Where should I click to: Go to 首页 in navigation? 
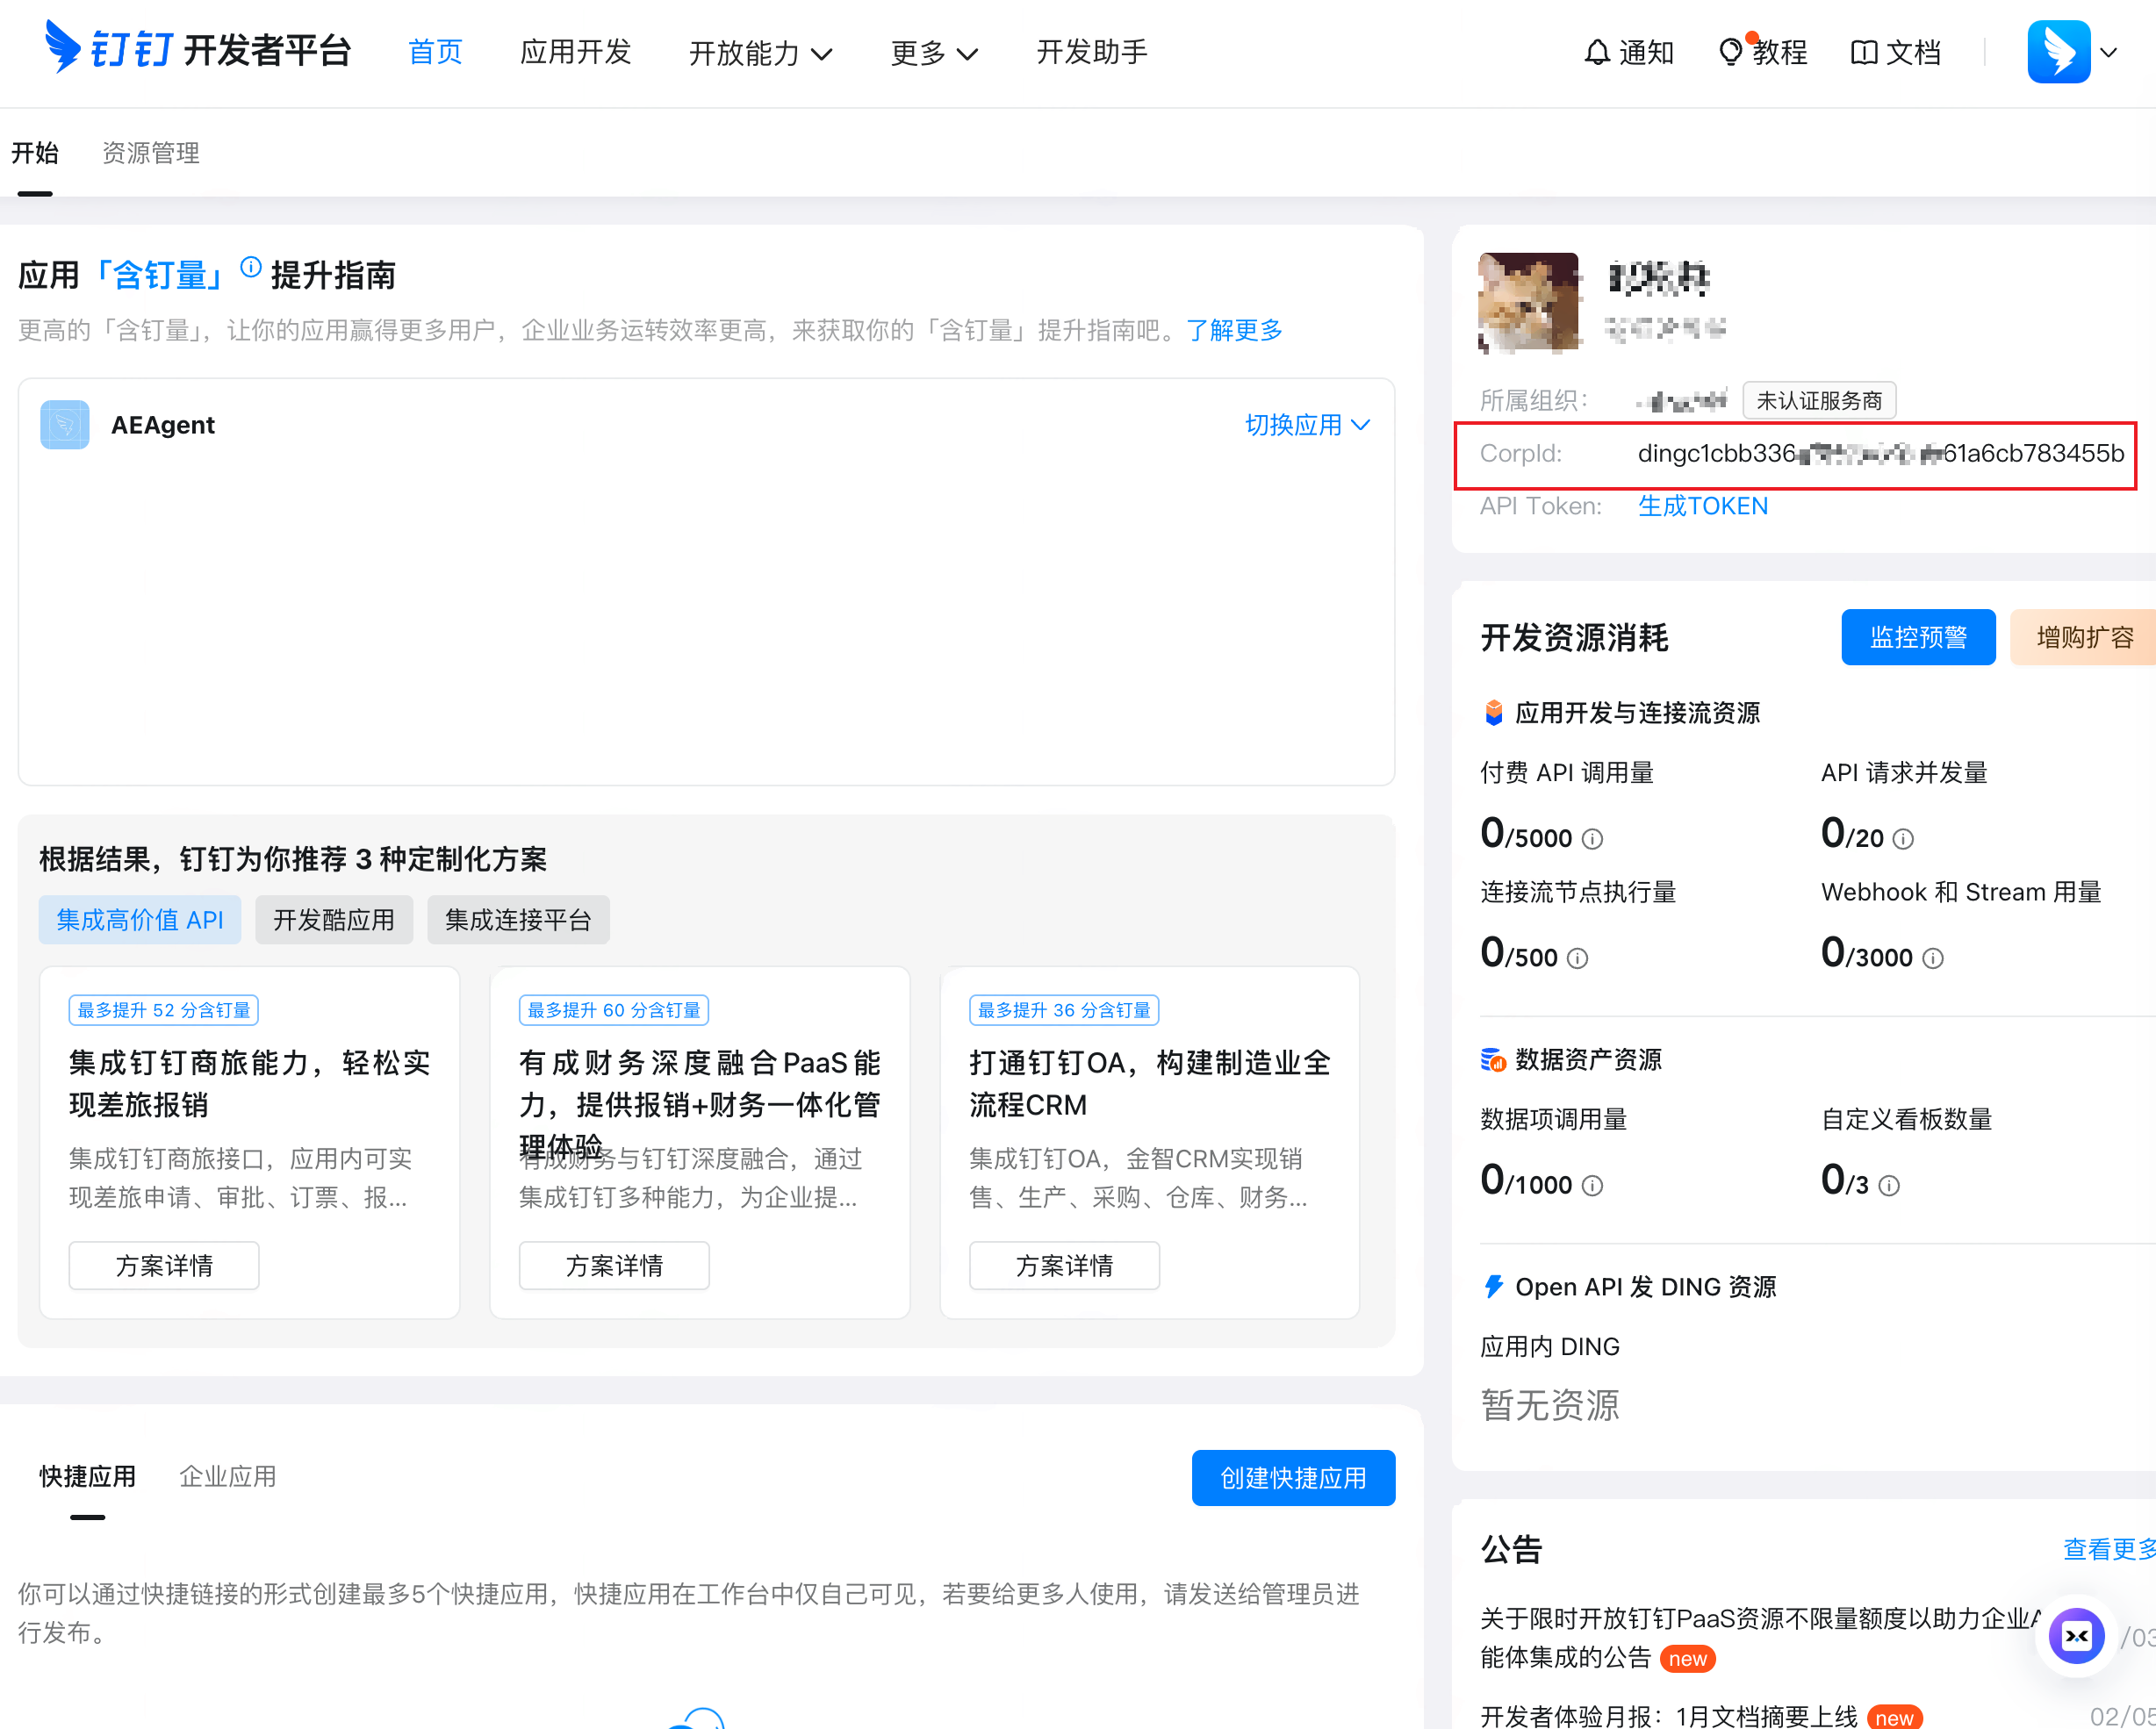435,52
